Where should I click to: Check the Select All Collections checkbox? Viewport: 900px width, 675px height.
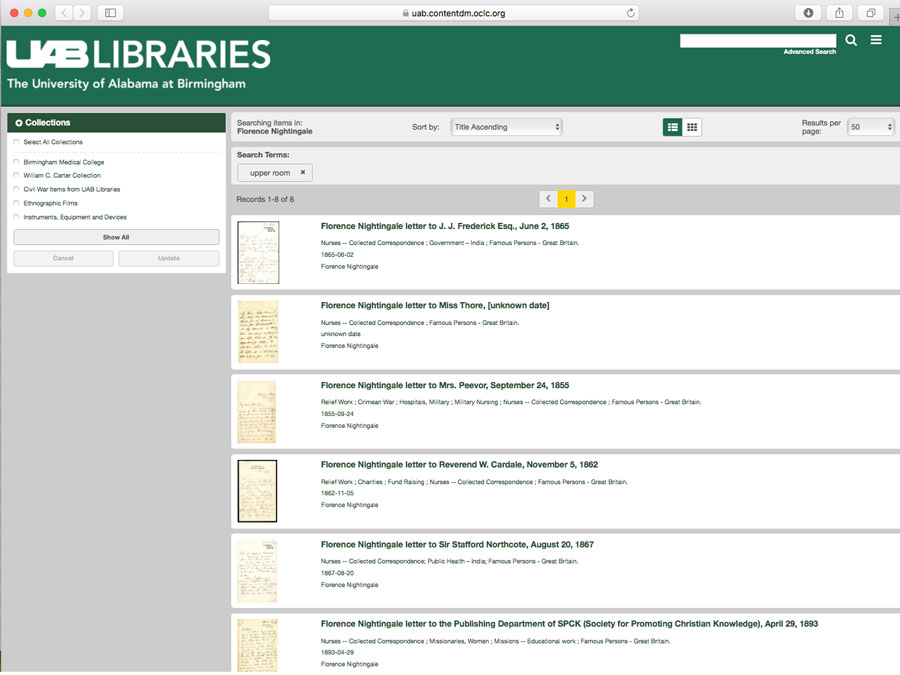16,142
